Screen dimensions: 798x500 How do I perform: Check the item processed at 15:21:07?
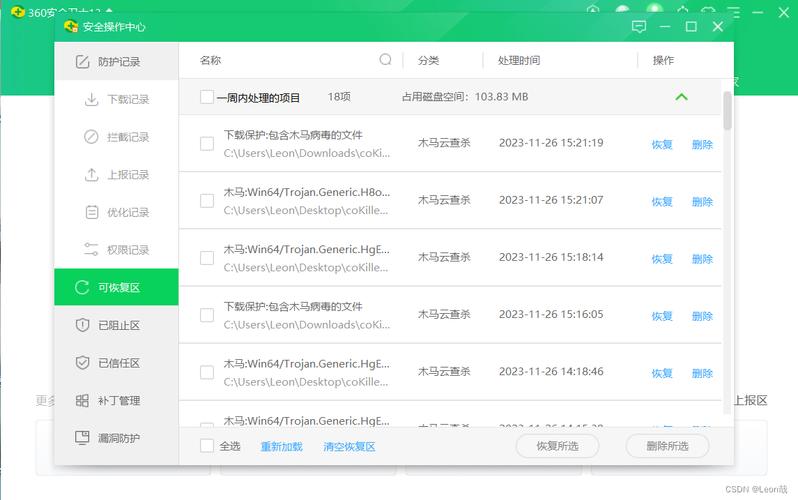(207, 201)
